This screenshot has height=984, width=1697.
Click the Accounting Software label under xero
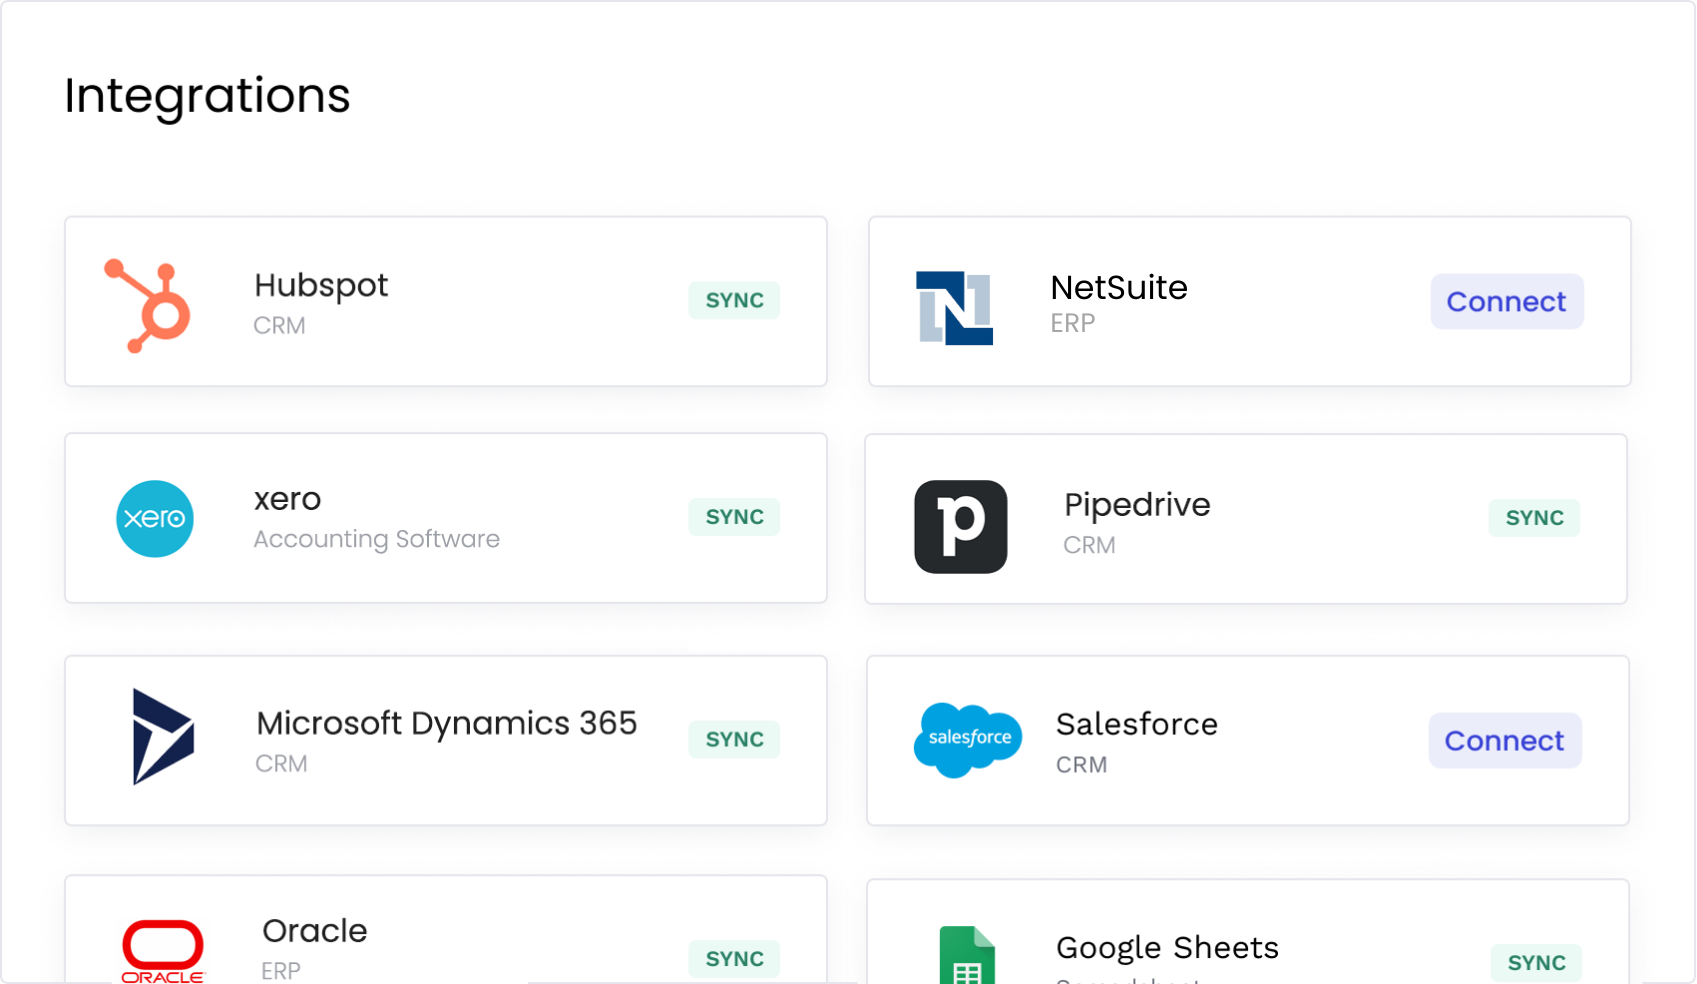pyautogui.click(x=377, y=539)
